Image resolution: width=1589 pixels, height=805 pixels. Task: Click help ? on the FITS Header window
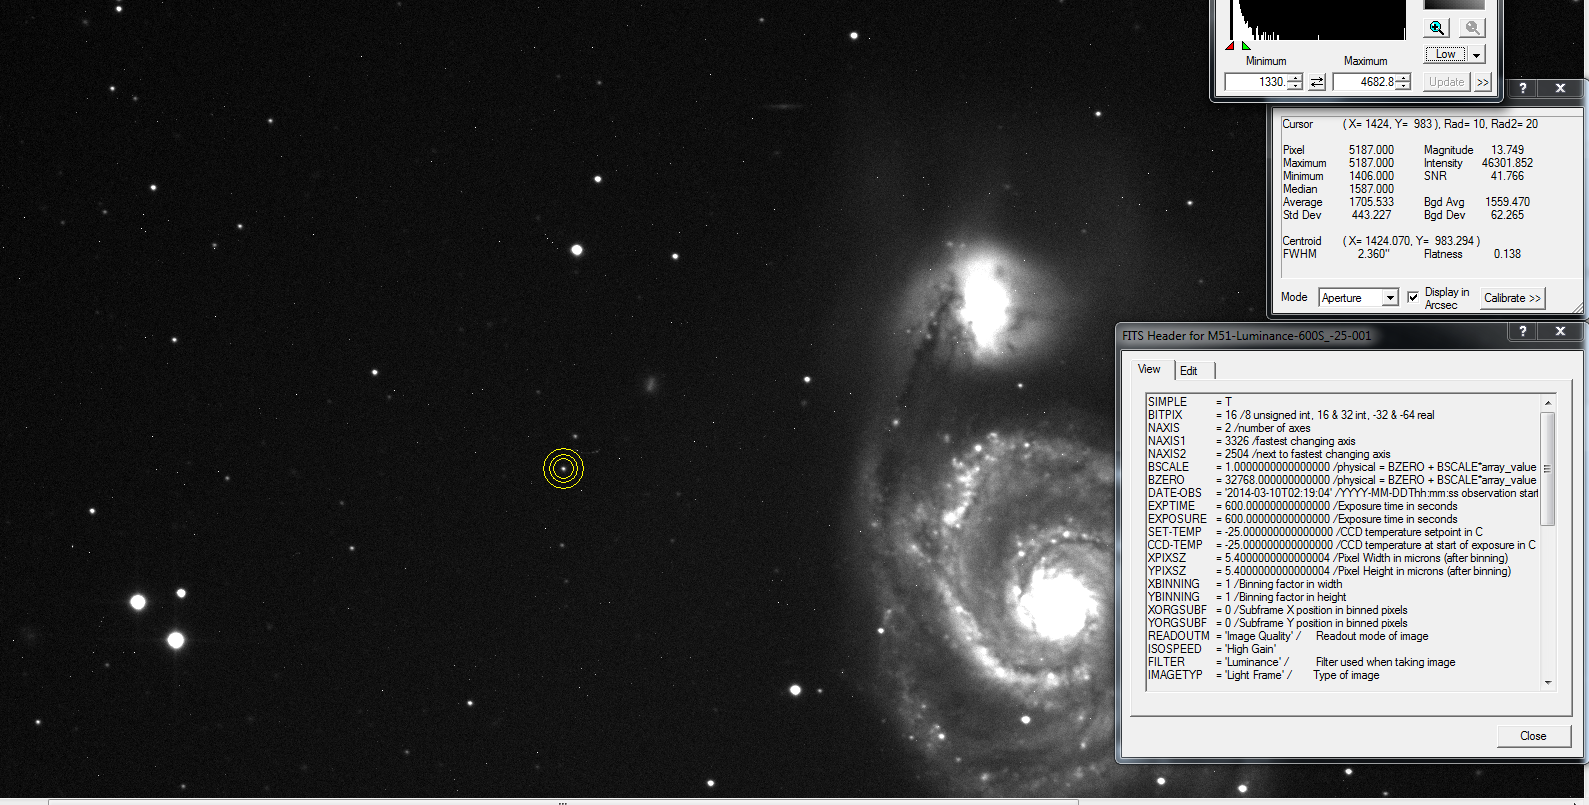[1523, 331]
